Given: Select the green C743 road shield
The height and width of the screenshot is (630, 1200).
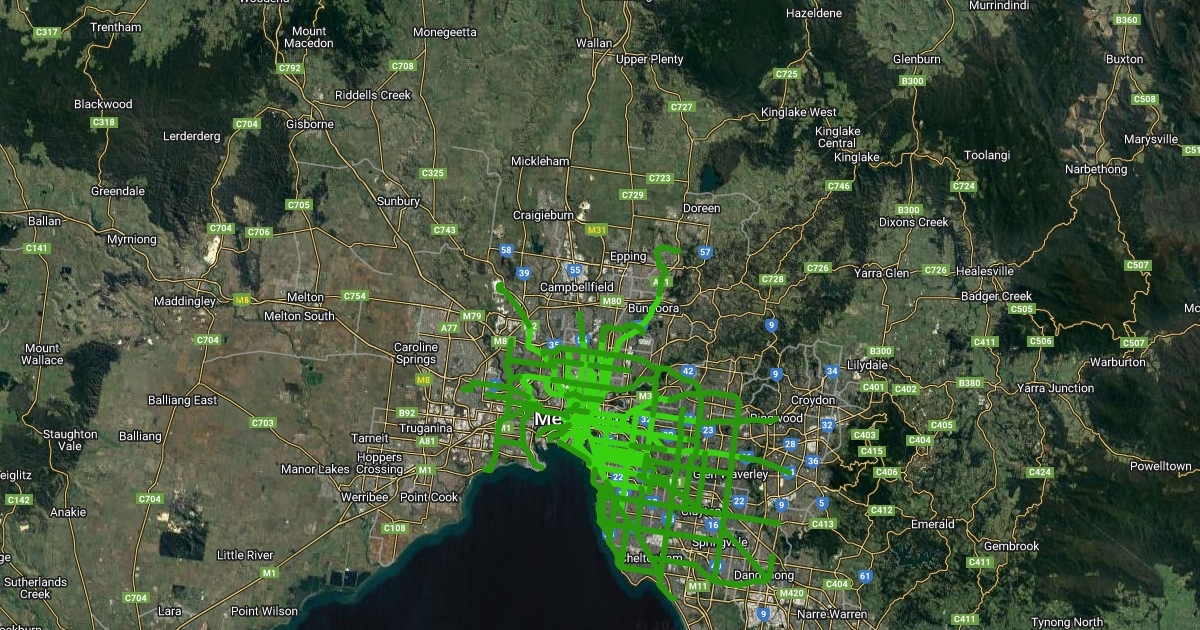Looking at the screenshot, I should pos(445,230).
